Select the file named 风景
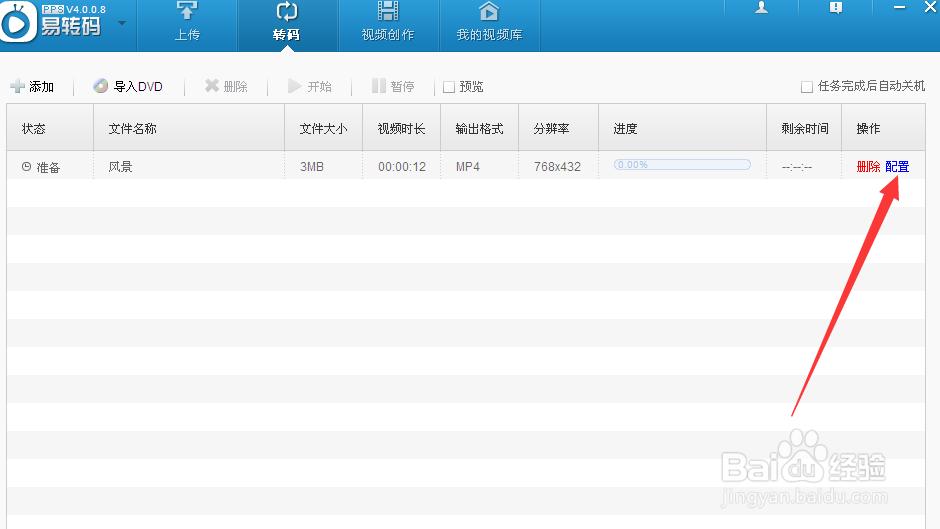Viewport: 940px width, 529px height. click(x=120, y=167)
